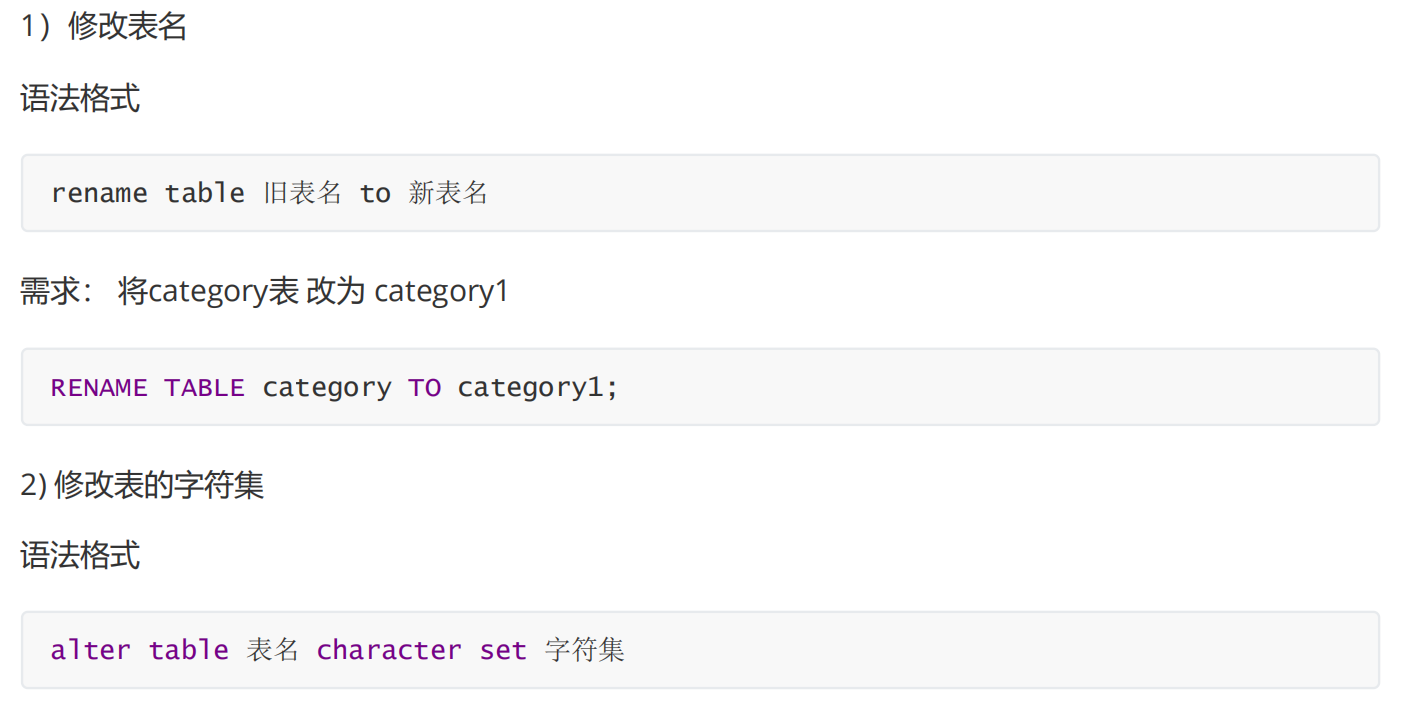Select the "新表名" placeholder in the code block

point(448,193)
